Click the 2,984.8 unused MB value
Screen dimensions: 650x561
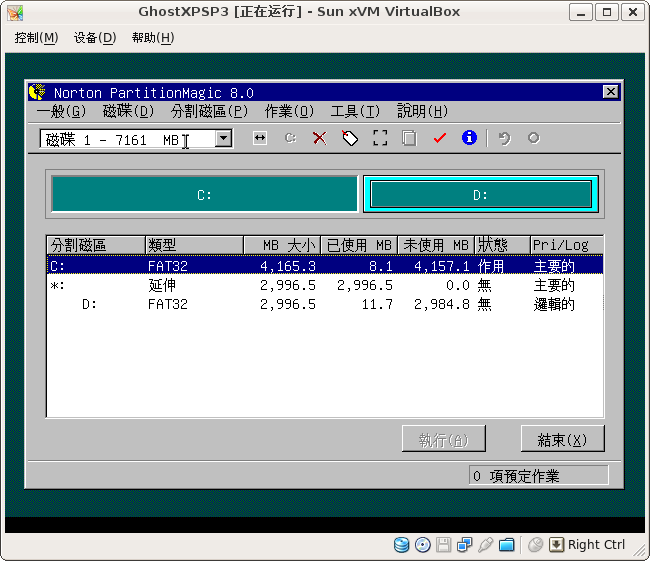(442, 305)
